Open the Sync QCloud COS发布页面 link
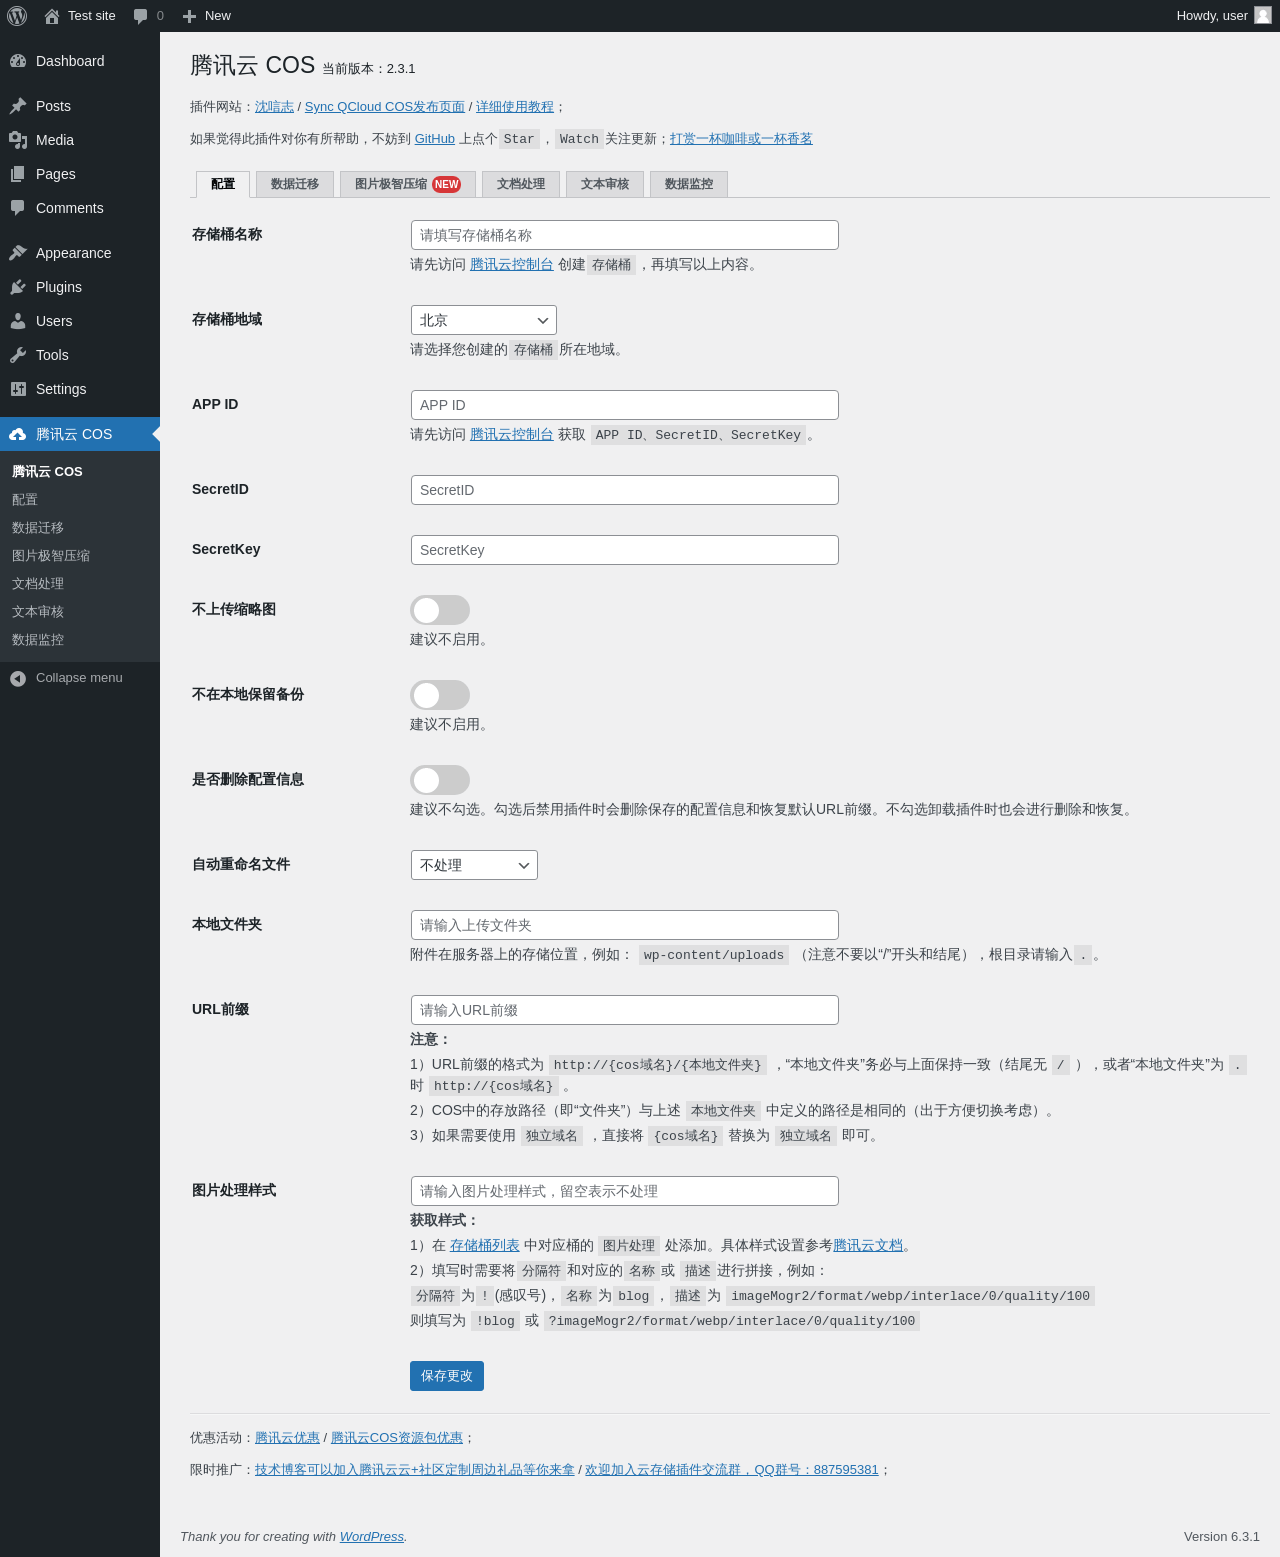This screenshot has height=1557, width=1280. click(x=385, y=107)
